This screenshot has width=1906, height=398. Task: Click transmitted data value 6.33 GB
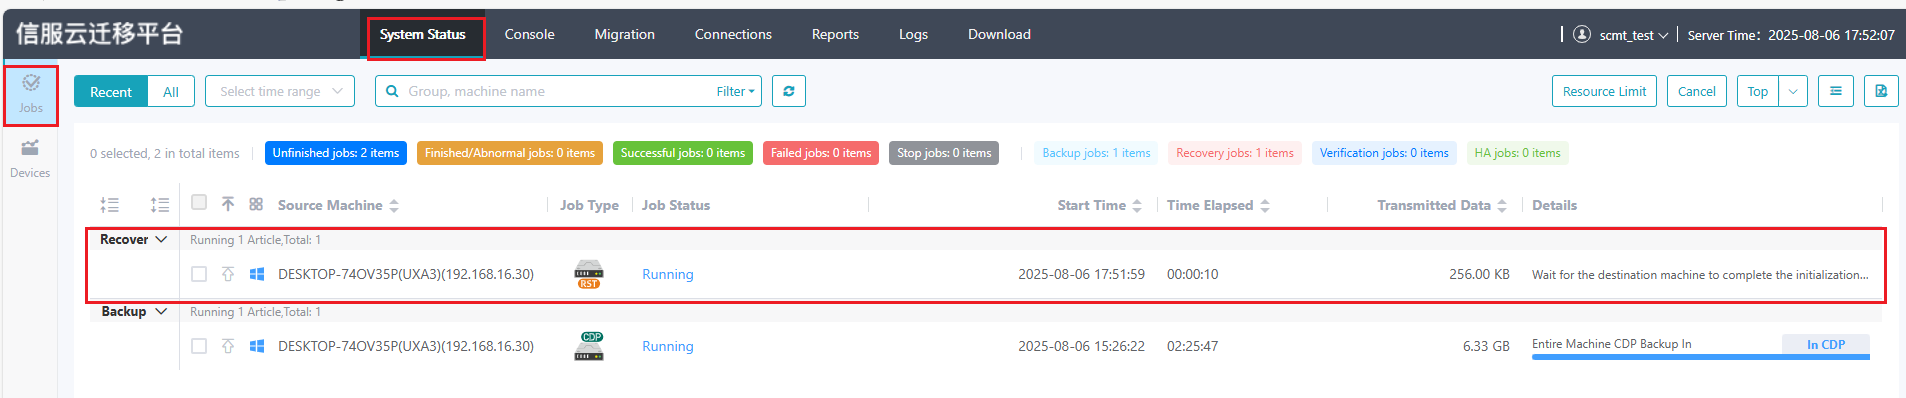[x=1486, y=346]
